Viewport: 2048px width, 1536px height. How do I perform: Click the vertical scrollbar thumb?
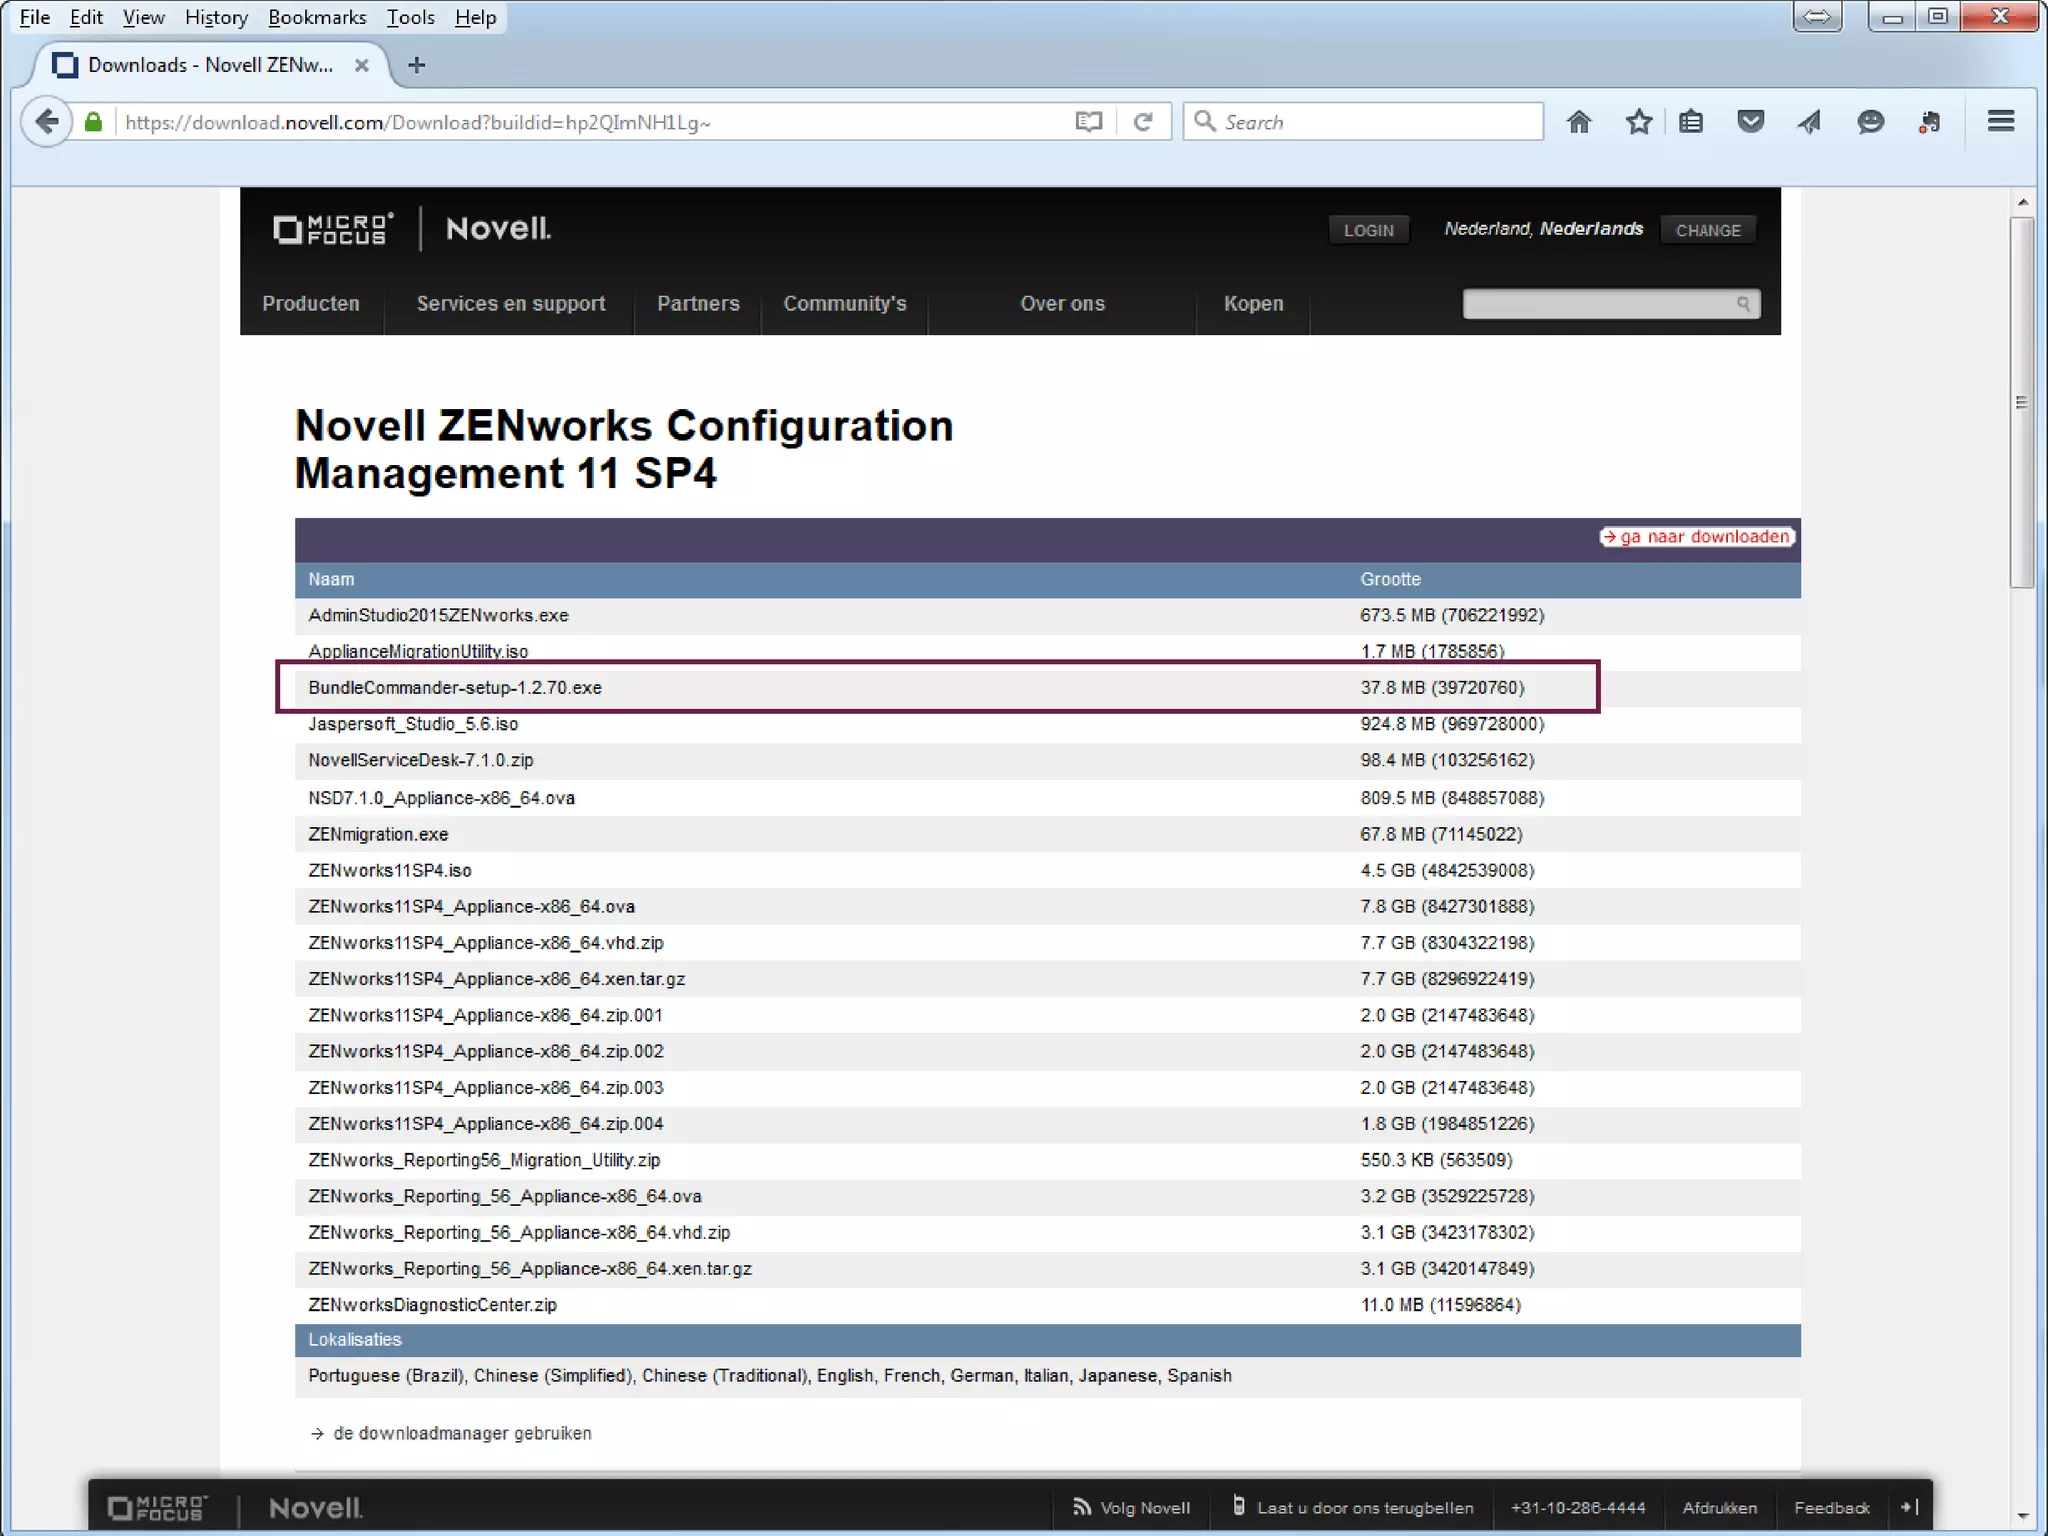(2022, 402)
